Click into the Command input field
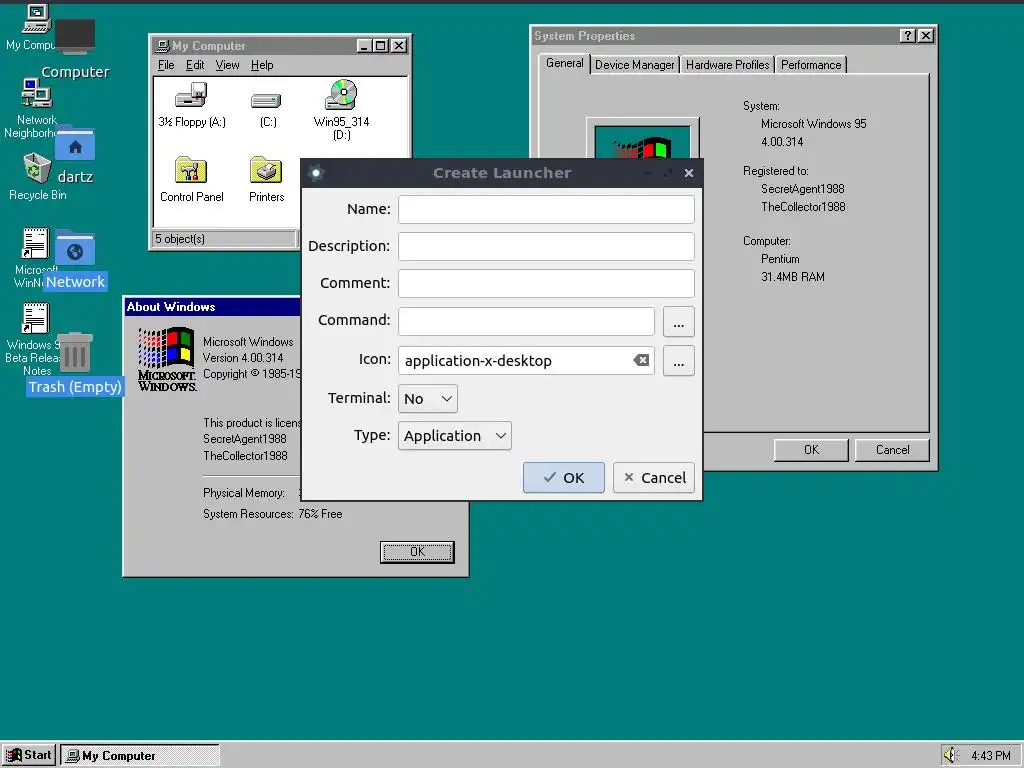This screenshot has width=1024, height=768. (x=526, y=321)
